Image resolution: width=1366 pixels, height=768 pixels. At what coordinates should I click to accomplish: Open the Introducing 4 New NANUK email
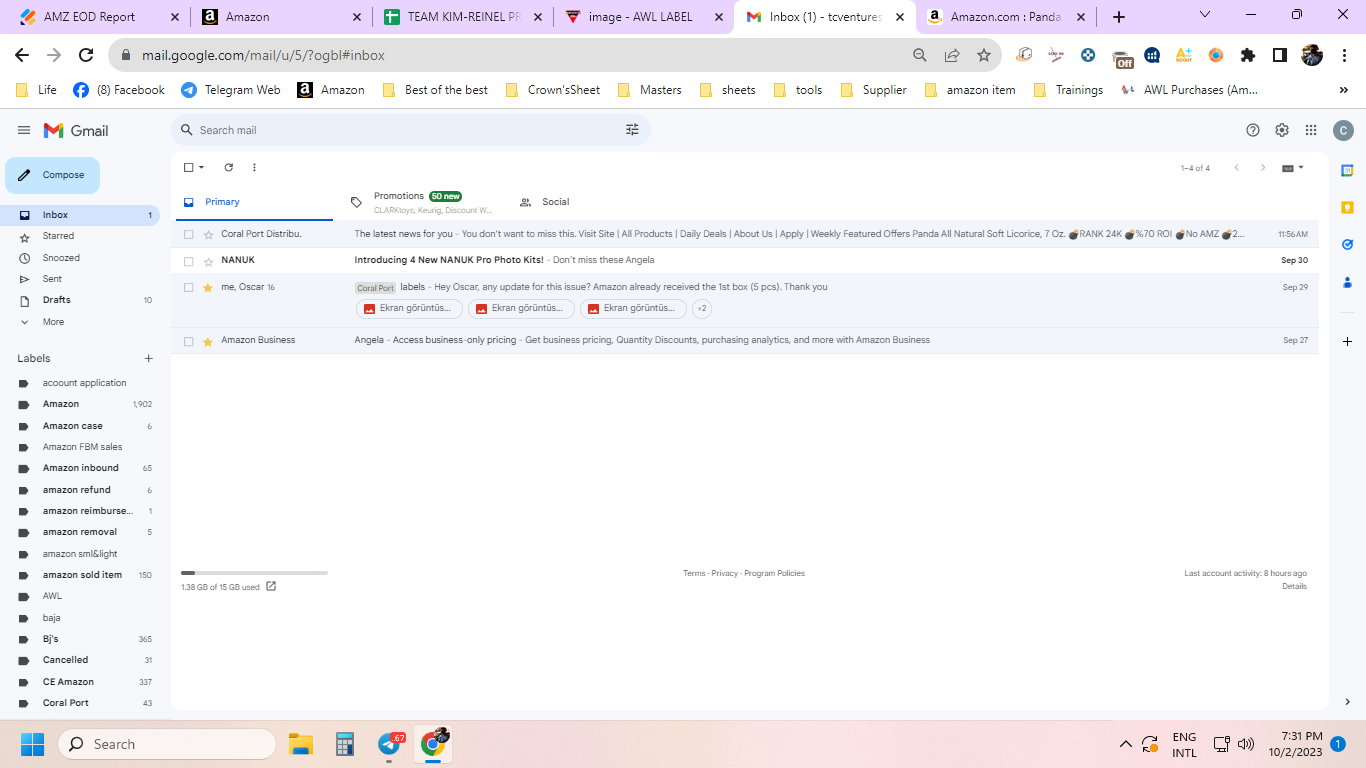449,260
